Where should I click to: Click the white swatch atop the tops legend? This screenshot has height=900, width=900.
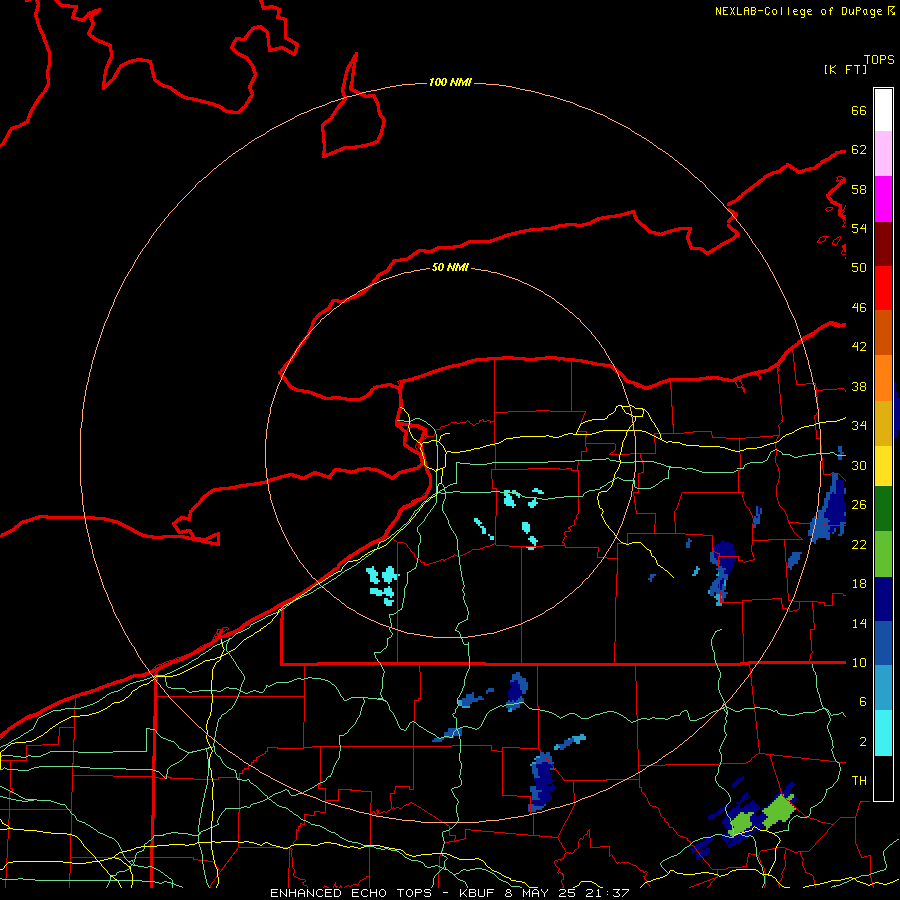click(x=883, y=110)
